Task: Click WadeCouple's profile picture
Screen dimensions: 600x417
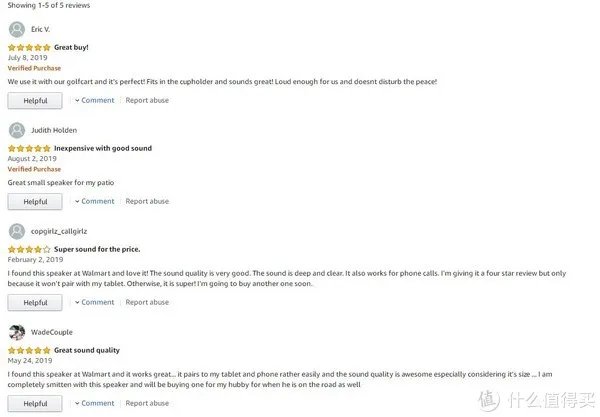Action: coord(16,332)
